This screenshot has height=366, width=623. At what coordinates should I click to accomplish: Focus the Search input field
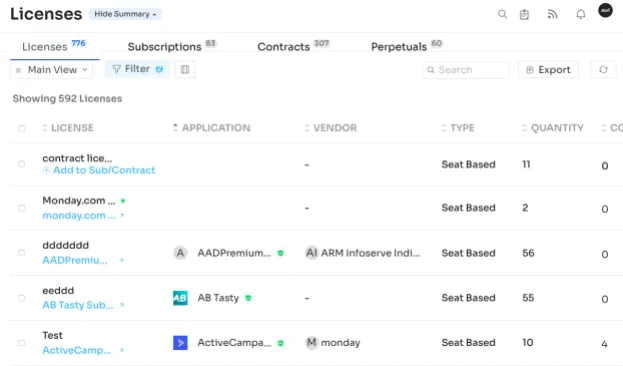coord(466,70)
